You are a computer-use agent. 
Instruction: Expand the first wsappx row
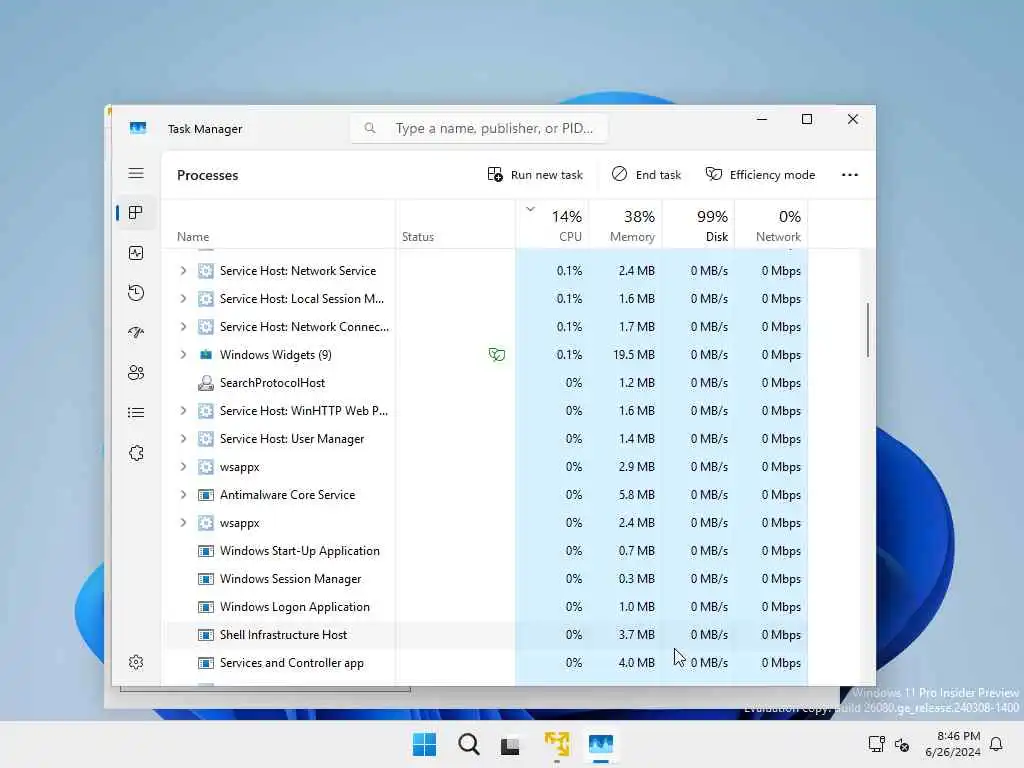(x=184, y=467)
